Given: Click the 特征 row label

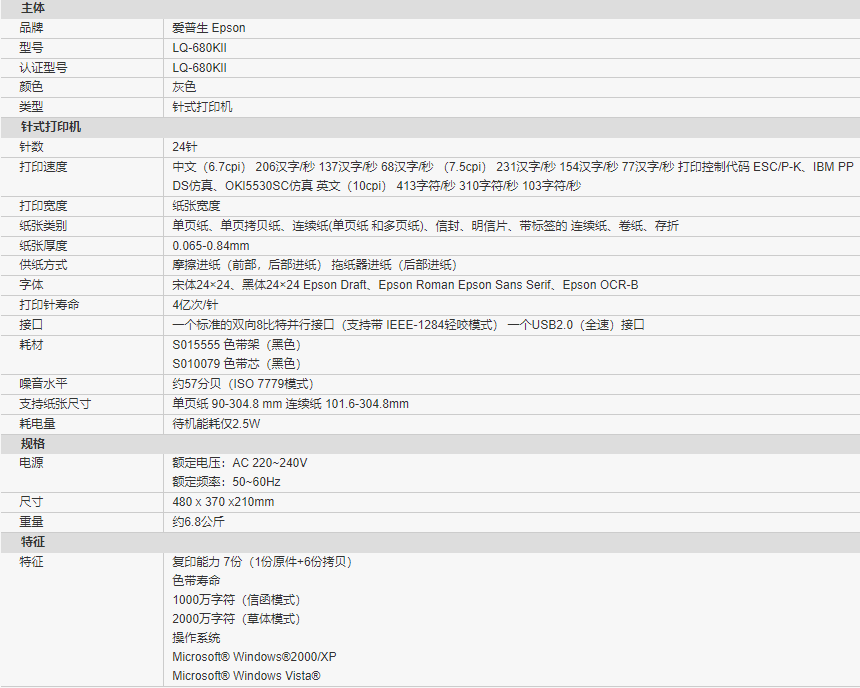Looking at the screenshot, I should (x=31, y=562).
